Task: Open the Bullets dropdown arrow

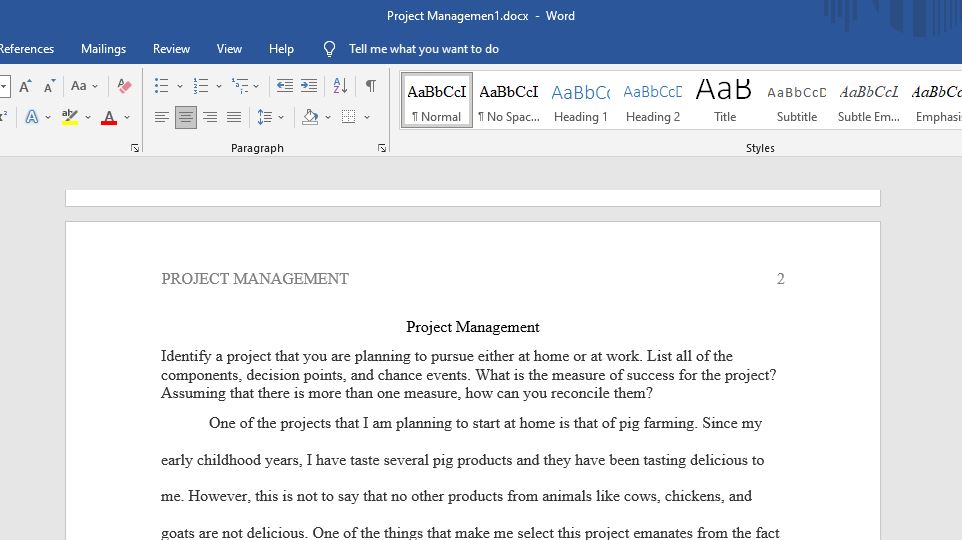Action: (x=180, y=87)
